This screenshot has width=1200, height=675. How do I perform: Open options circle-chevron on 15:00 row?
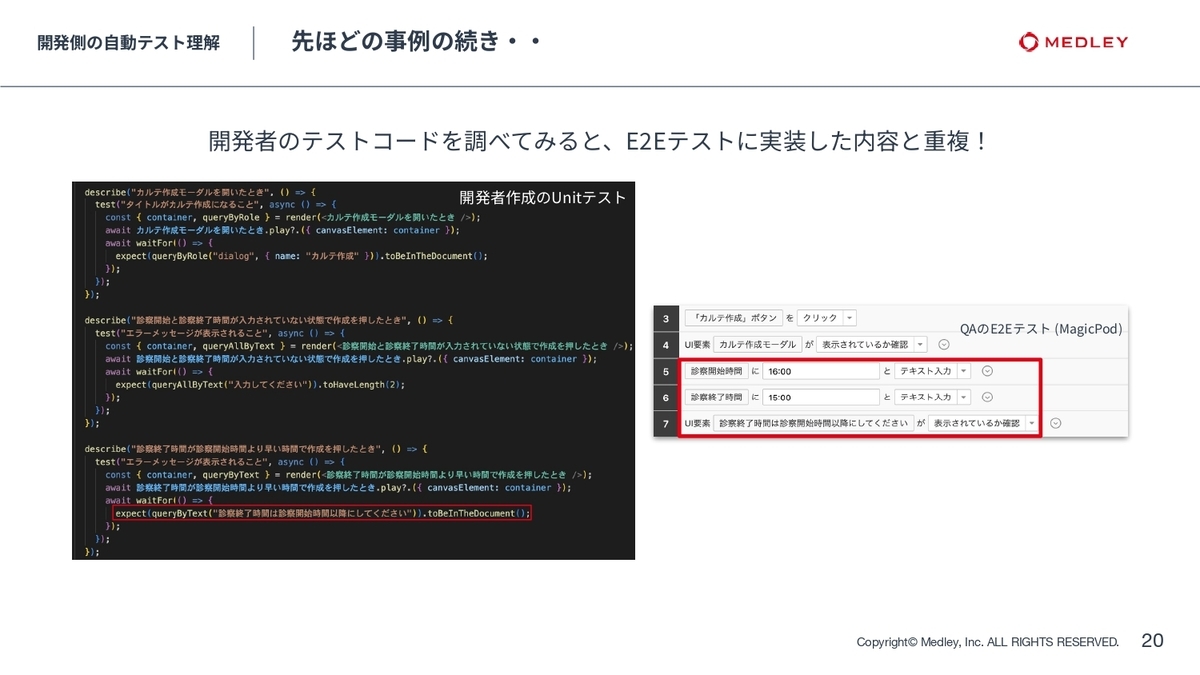(987, 397)
